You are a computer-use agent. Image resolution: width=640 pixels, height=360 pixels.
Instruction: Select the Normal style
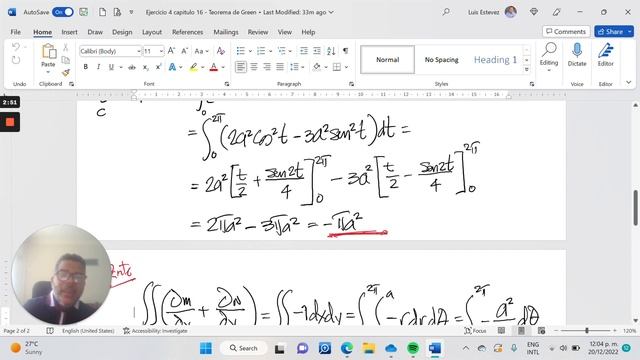tap(387, 60)
